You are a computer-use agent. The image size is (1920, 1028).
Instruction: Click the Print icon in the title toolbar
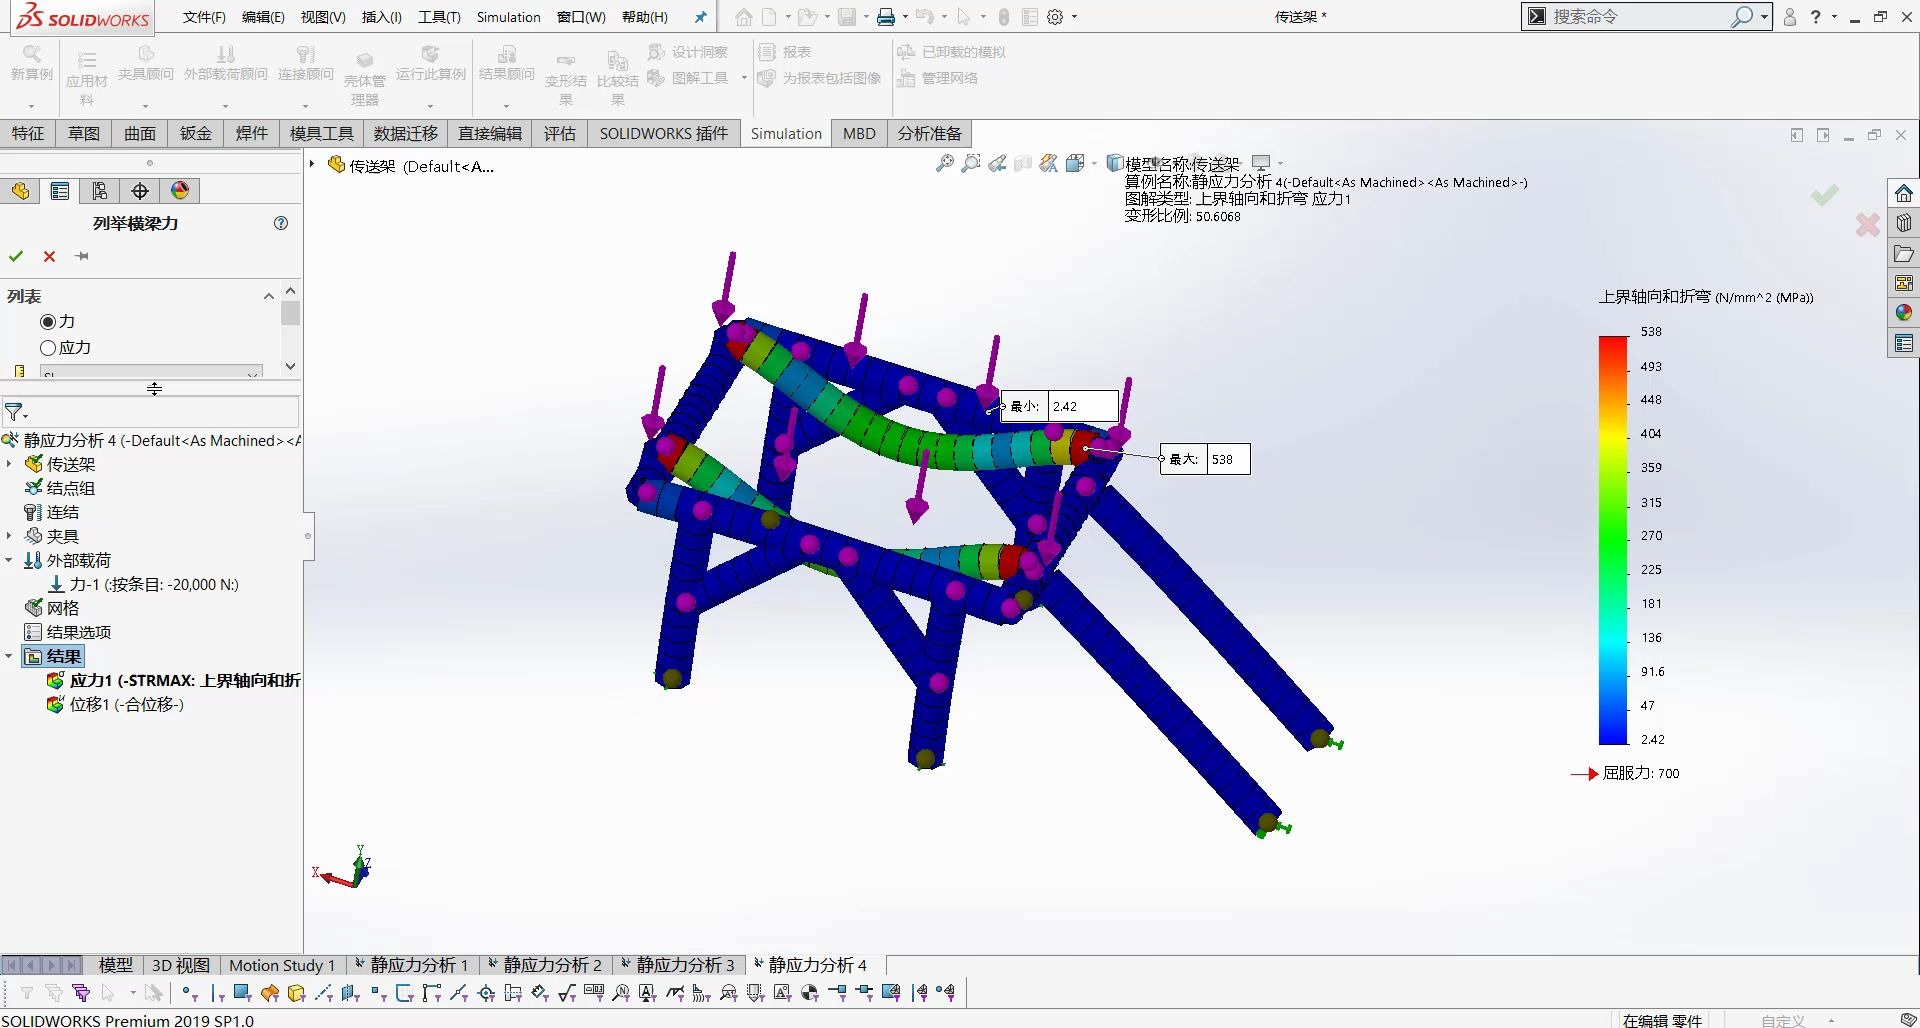(x=886, y=17)
